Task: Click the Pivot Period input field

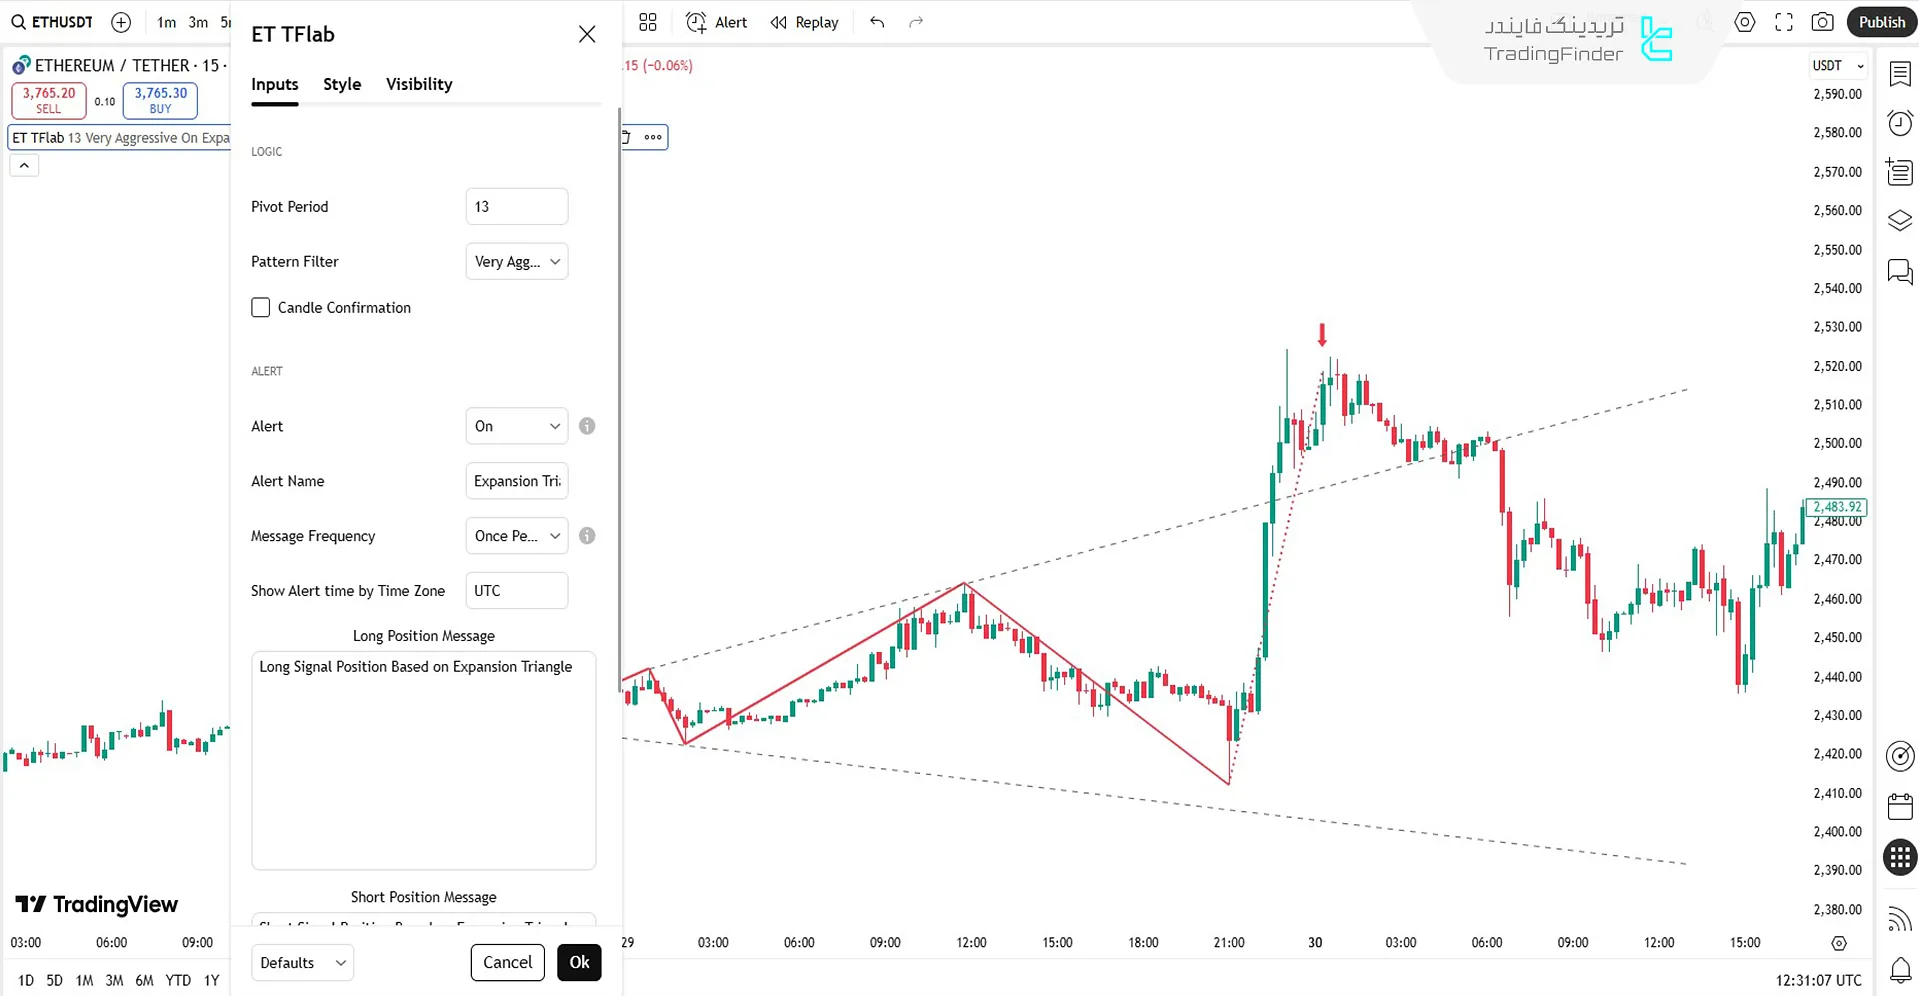Action: 516,207
